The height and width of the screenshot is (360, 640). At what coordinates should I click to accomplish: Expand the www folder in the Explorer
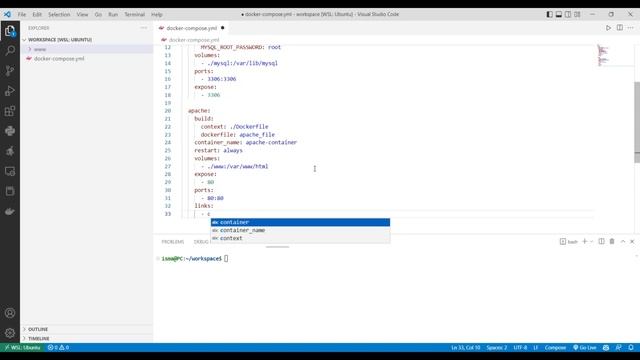click(x=40, y=49)
